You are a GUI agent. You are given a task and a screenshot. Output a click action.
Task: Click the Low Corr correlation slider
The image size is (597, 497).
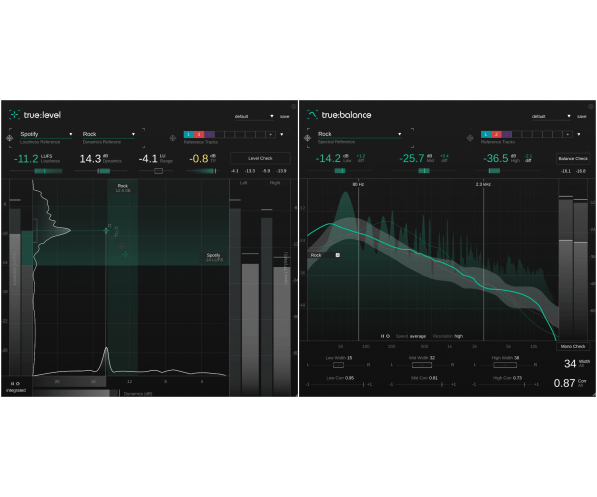338,385
